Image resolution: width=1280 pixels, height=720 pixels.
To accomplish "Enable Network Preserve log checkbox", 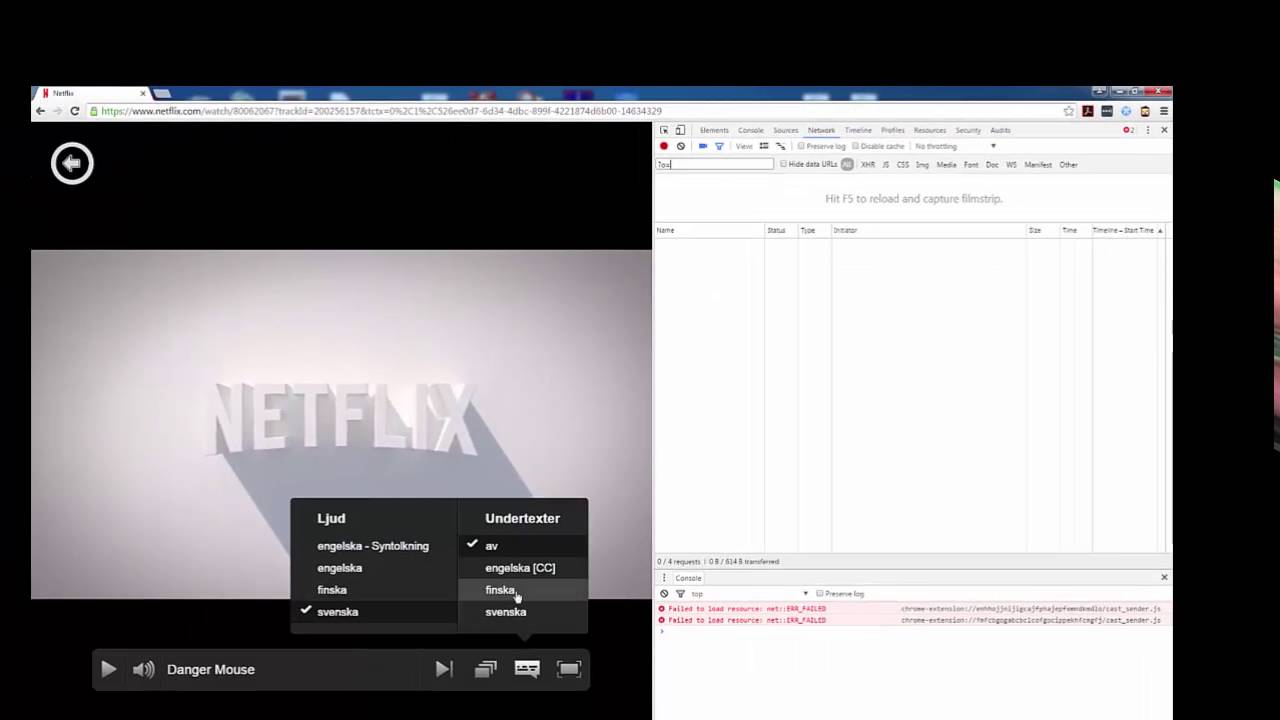I will [801, 146].
